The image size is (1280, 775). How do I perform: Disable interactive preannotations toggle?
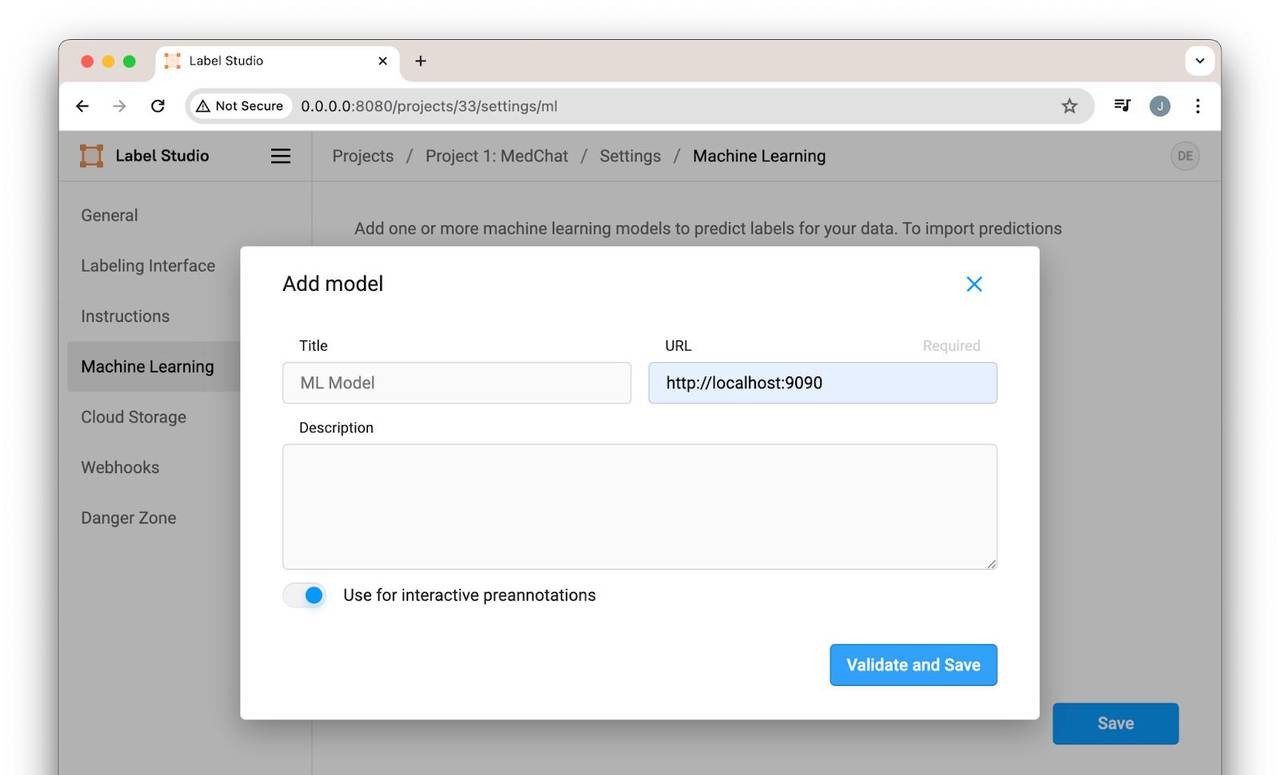(305, 595)
